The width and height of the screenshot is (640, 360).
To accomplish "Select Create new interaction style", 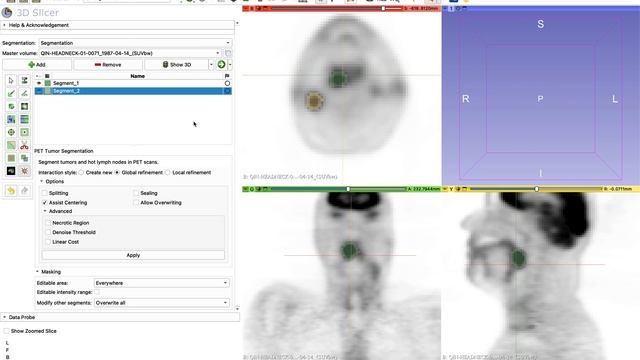I will tap(81, 173).
